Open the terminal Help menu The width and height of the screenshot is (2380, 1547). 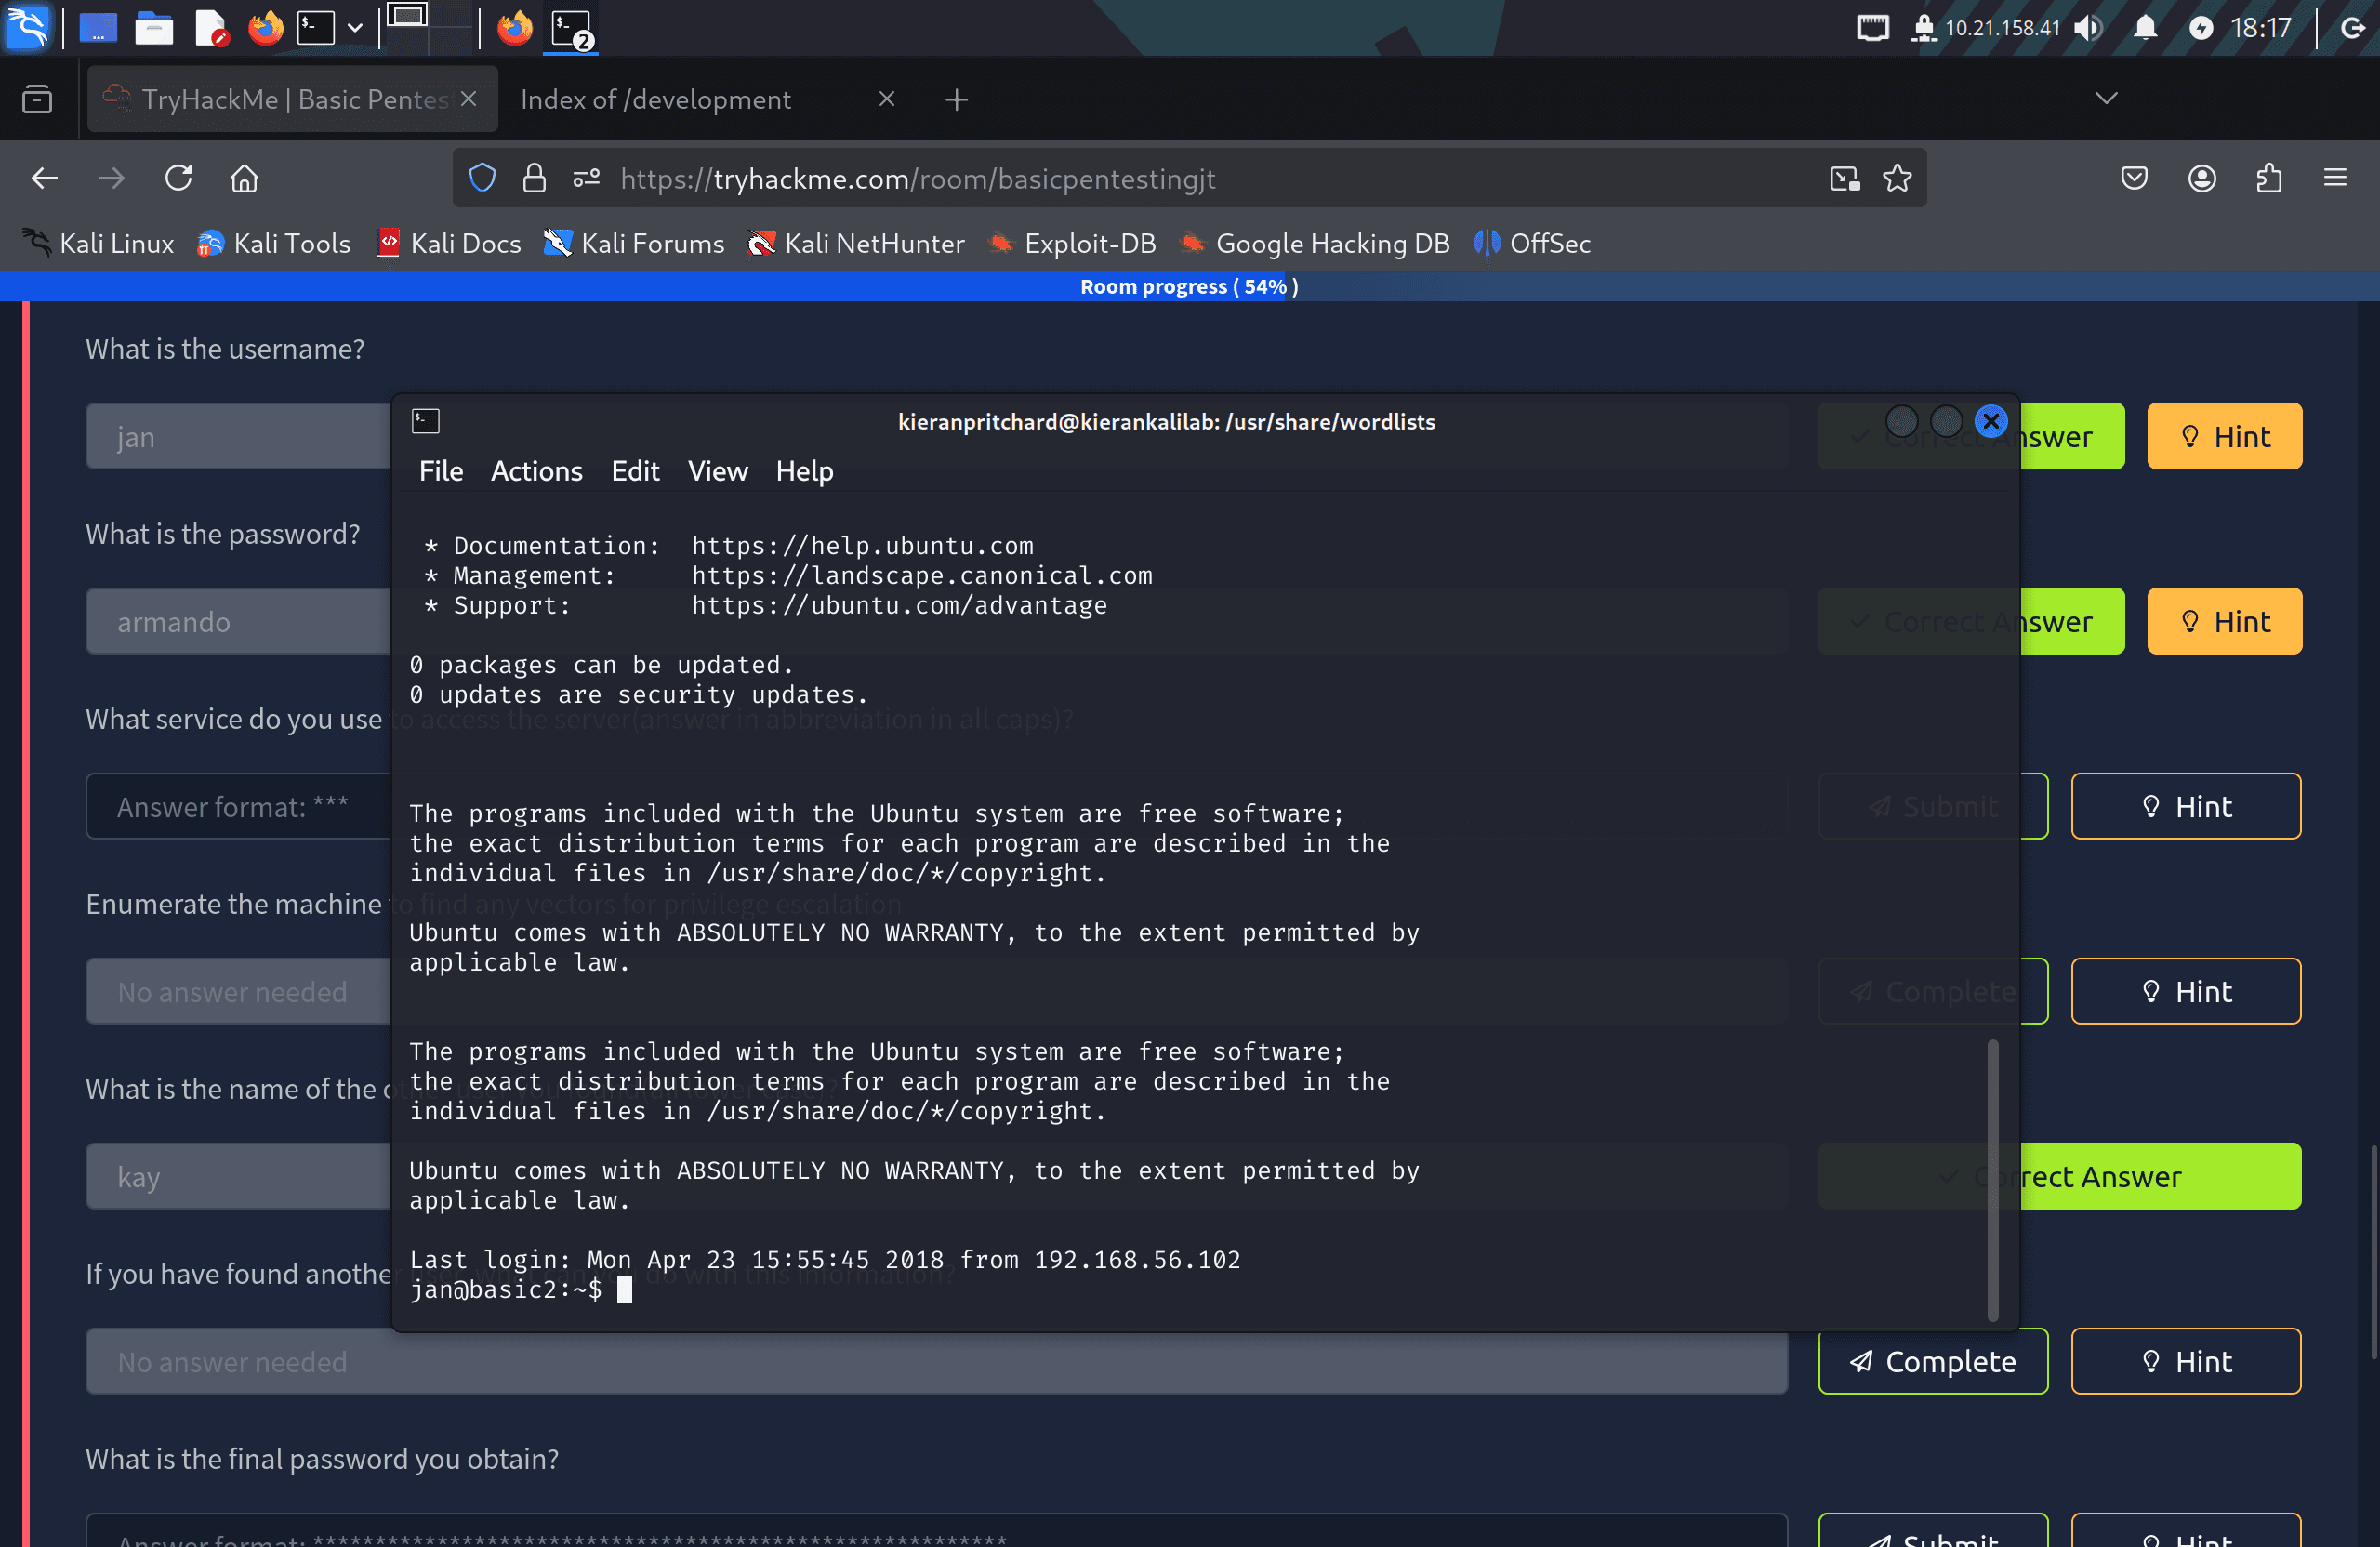tap(804, 471)
